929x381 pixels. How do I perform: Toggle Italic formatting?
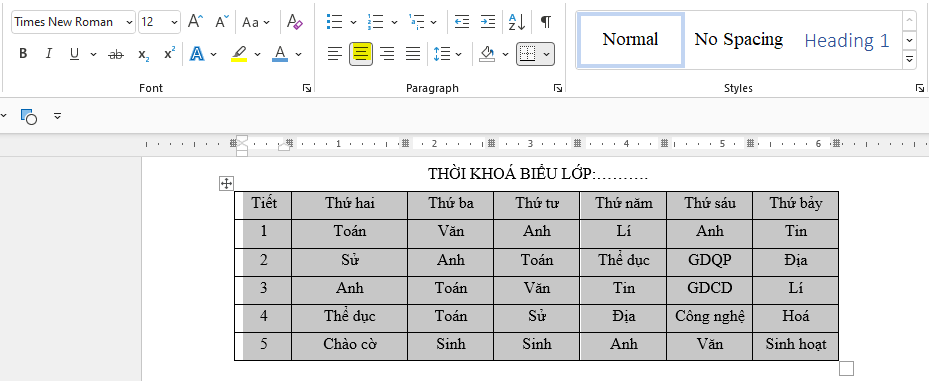(49, 54)
